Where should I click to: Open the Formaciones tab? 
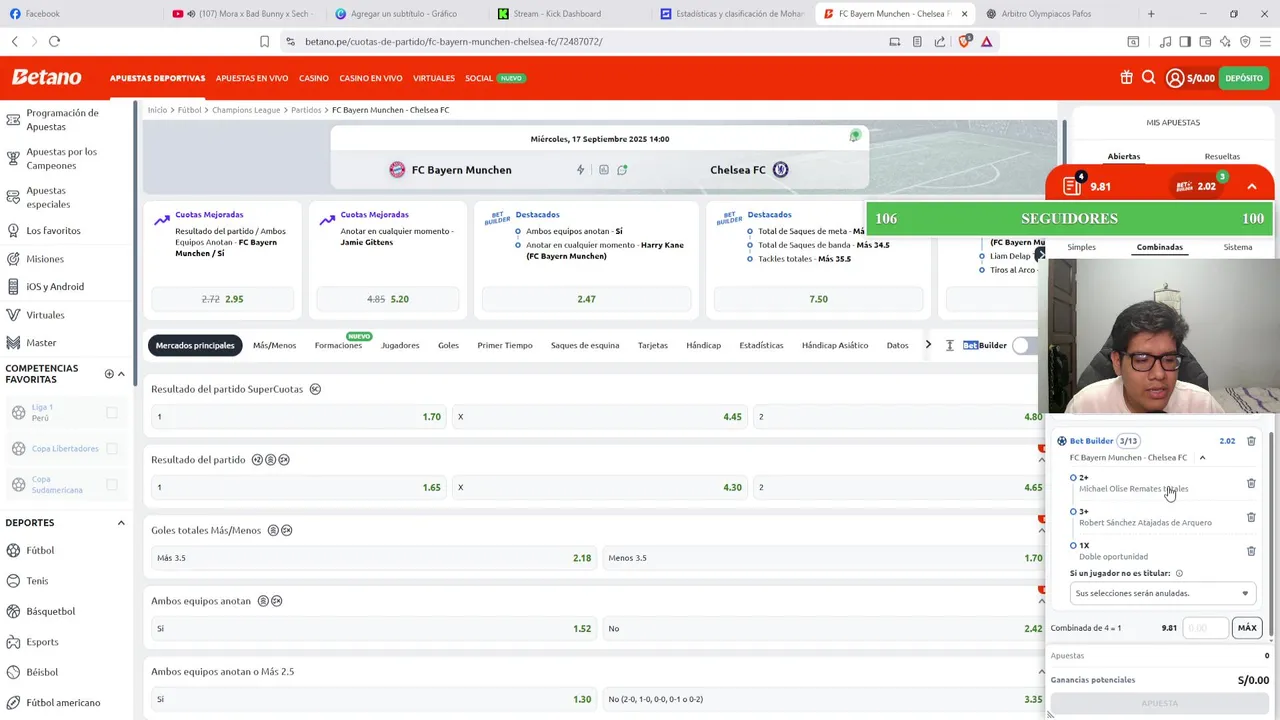click(338, 345)
